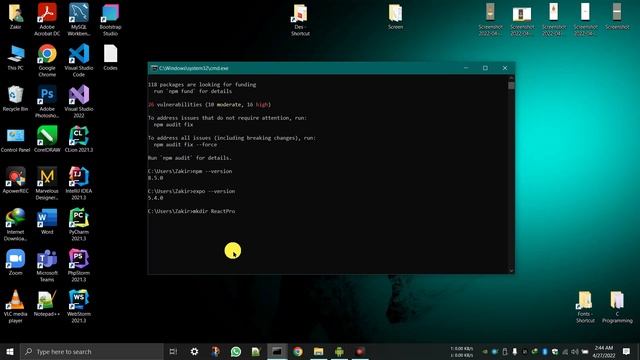
Task: Click the cmd window vertical scrollbar thumb
Action: pos(511,85)
